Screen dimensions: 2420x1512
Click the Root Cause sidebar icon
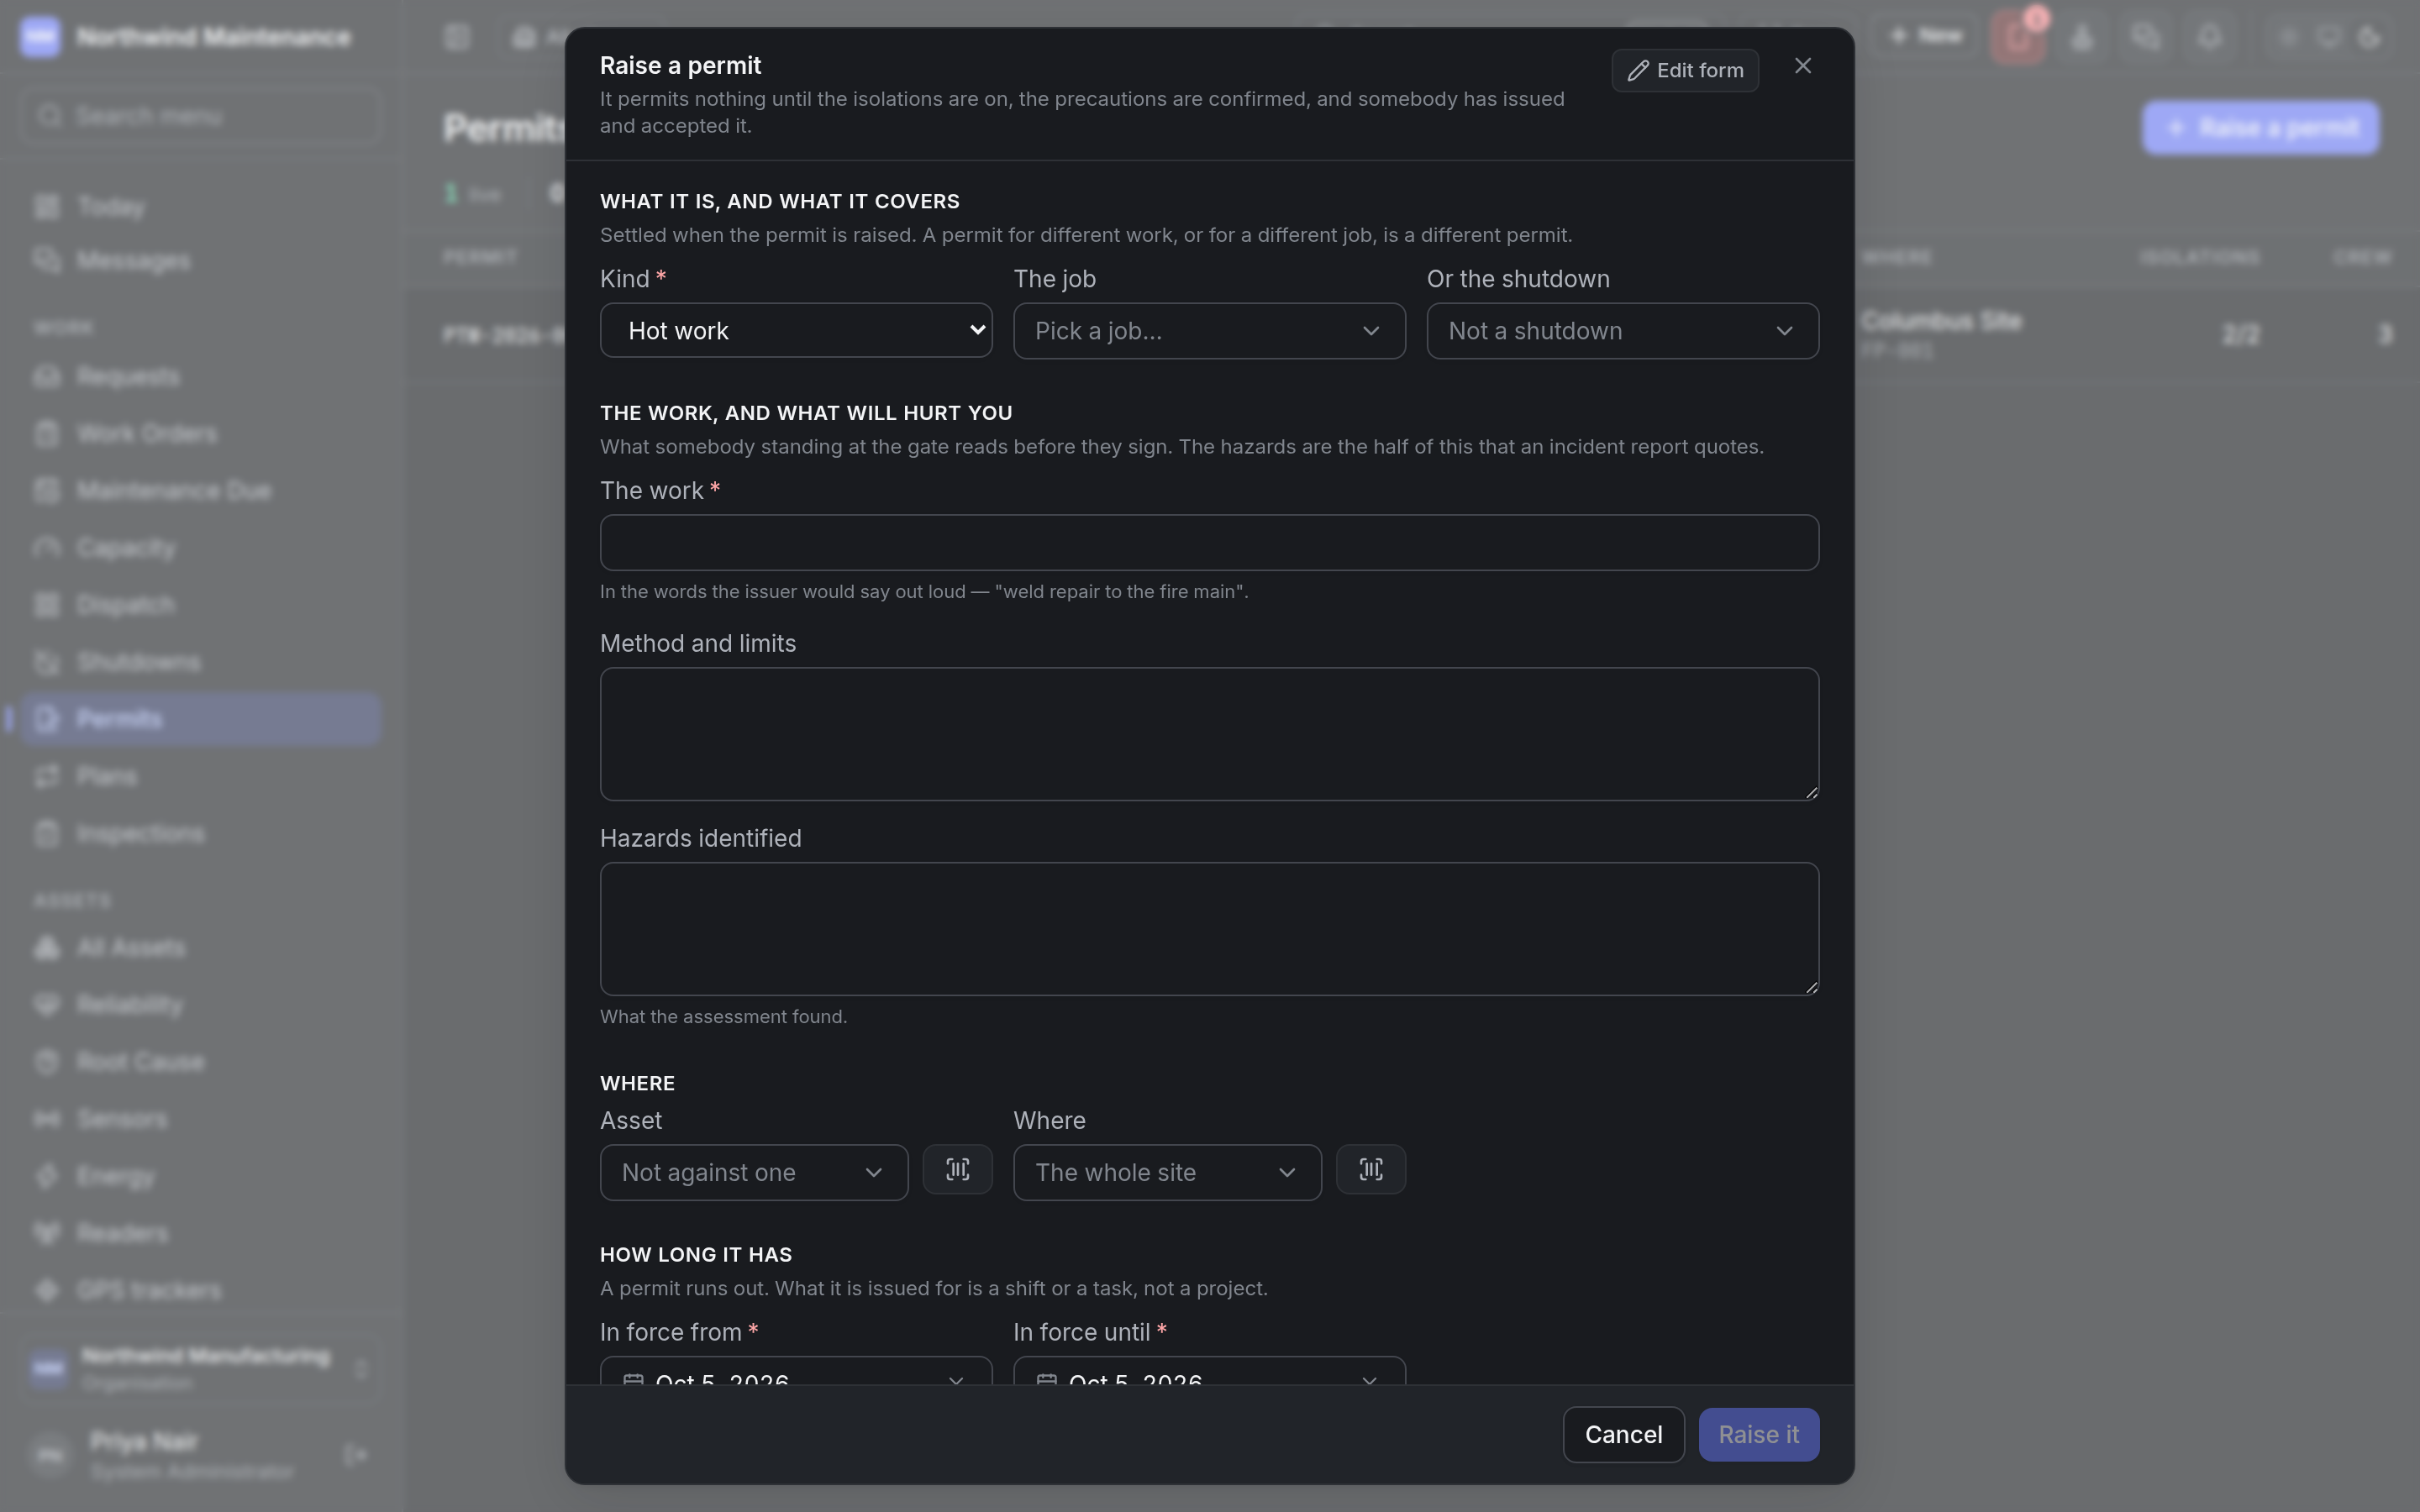(x=46, y=1061)
